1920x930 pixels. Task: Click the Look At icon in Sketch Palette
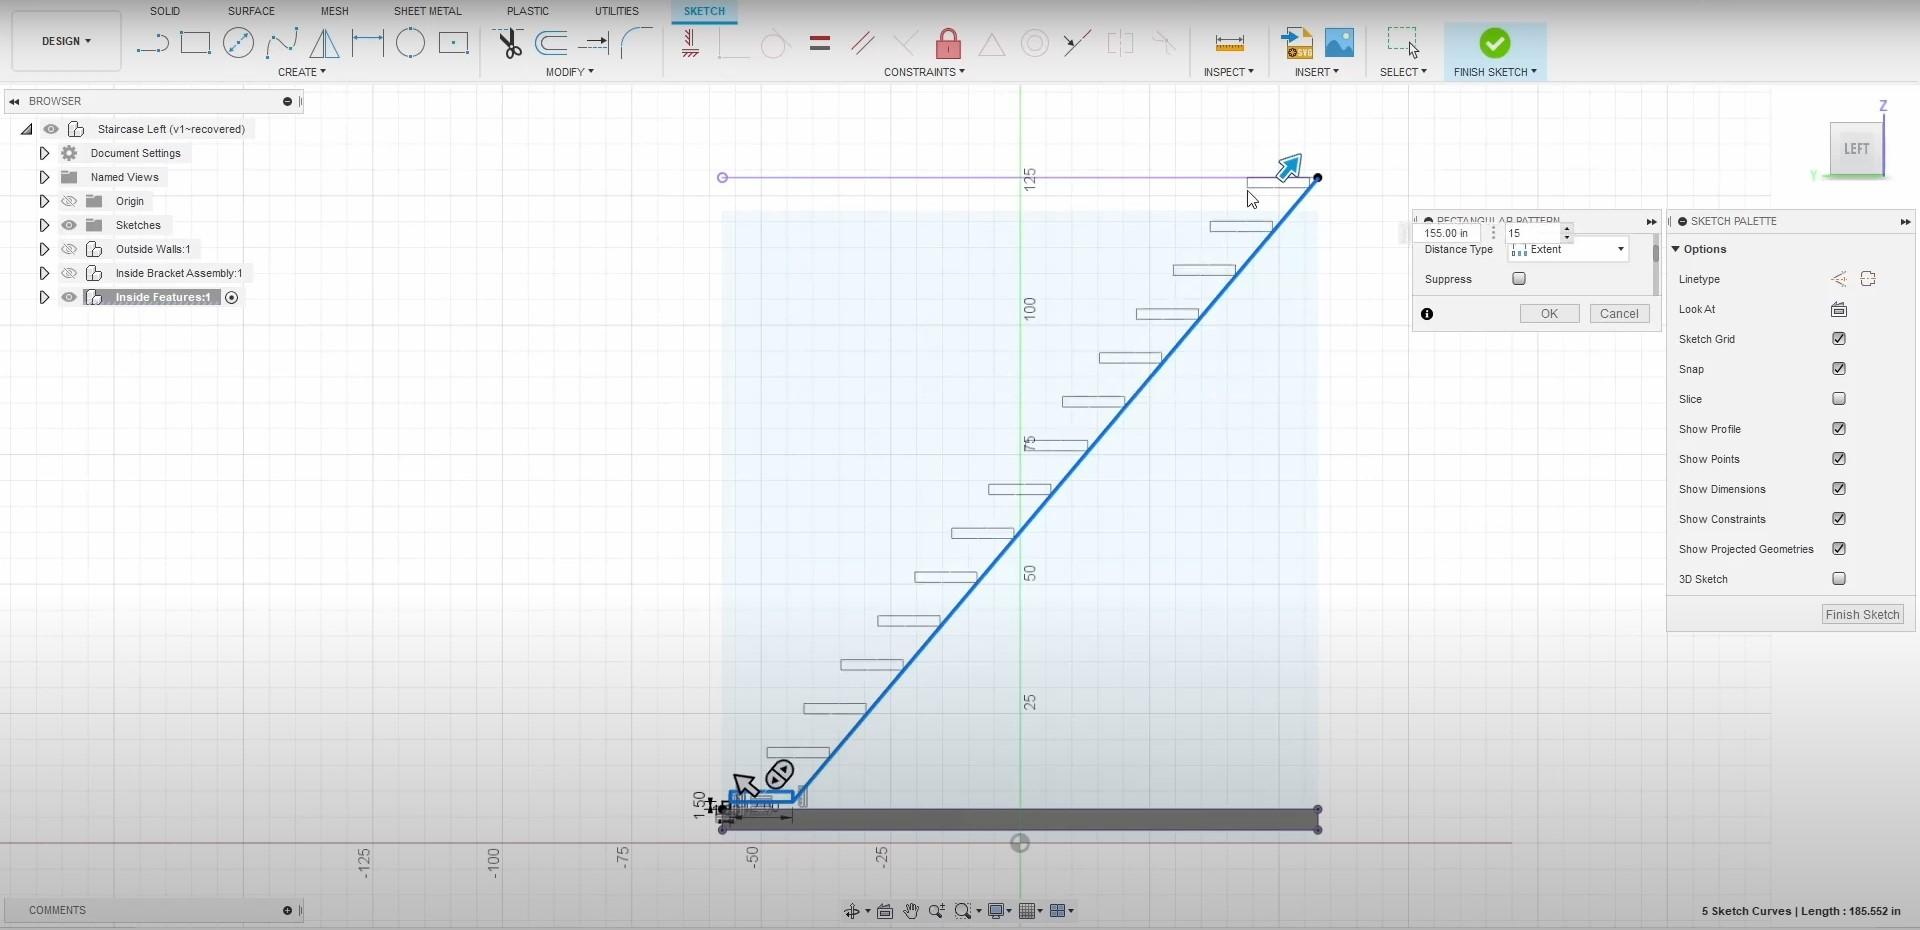click(1839, 309)
